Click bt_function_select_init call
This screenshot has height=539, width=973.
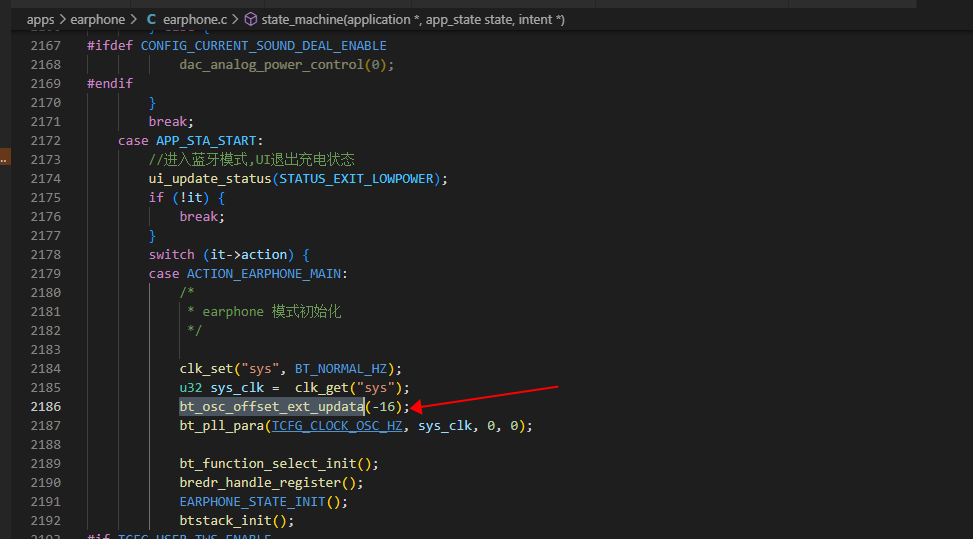pyautogui.click(x=267, y=464)
